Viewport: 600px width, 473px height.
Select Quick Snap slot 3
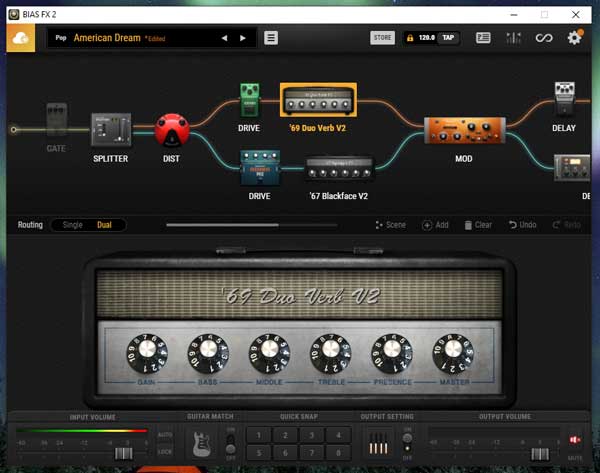pyautogui.click(x=311, y=435)
